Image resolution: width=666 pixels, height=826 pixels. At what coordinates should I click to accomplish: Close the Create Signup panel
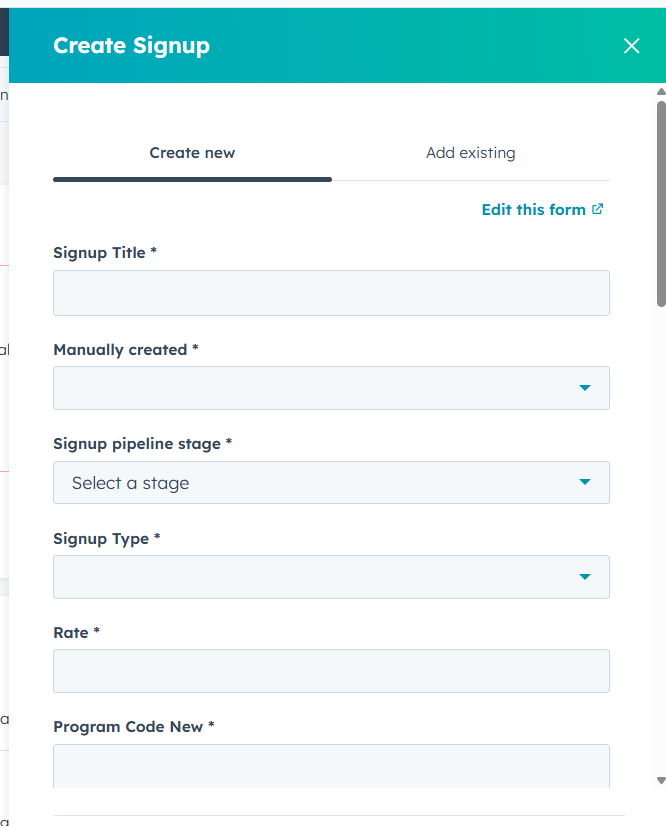tap(631, 46)
